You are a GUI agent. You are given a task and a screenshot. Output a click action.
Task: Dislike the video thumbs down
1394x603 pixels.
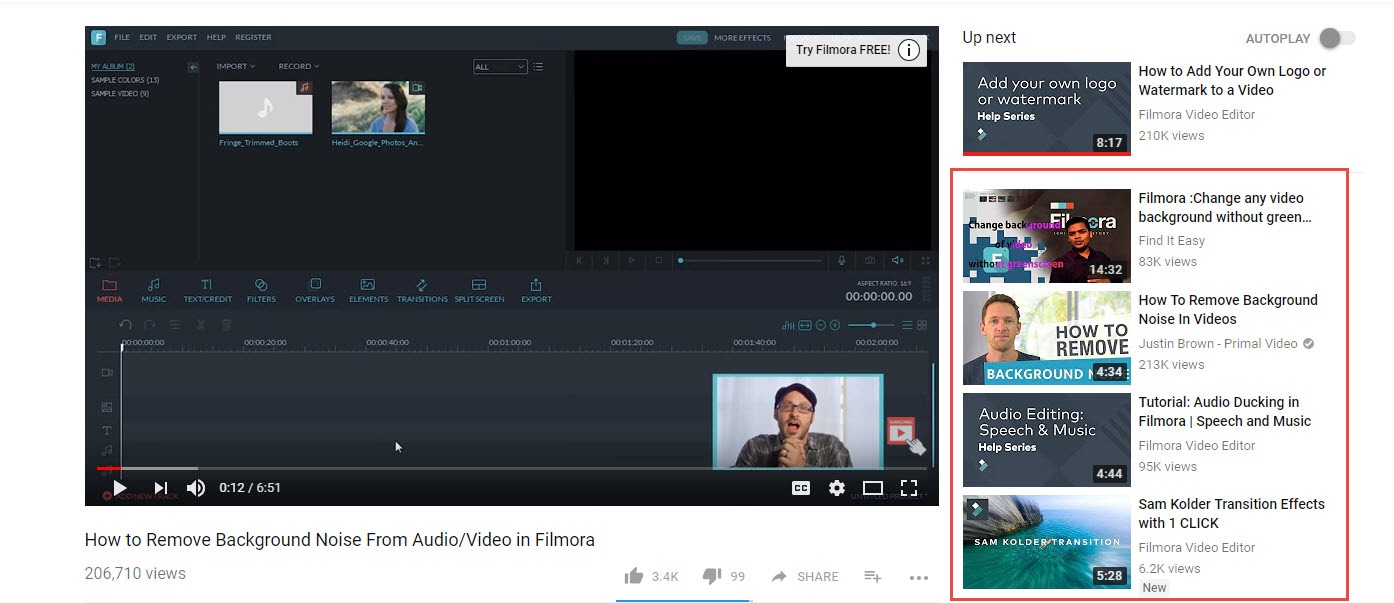tap(712, 576)
